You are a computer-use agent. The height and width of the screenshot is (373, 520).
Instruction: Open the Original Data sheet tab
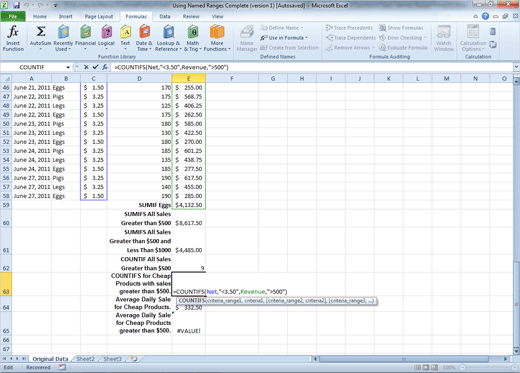coord(50,359)
